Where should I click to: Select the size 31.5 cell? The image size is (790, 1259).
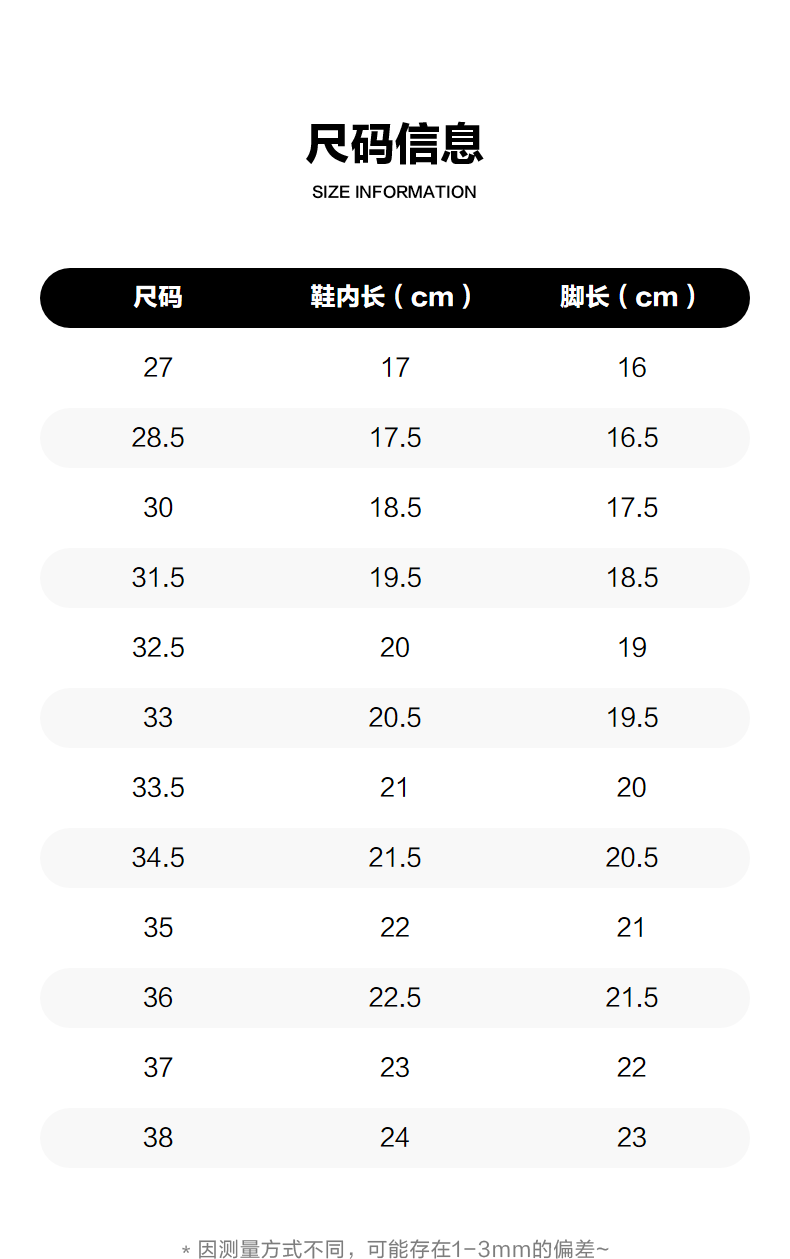click(x=158, y=578)
